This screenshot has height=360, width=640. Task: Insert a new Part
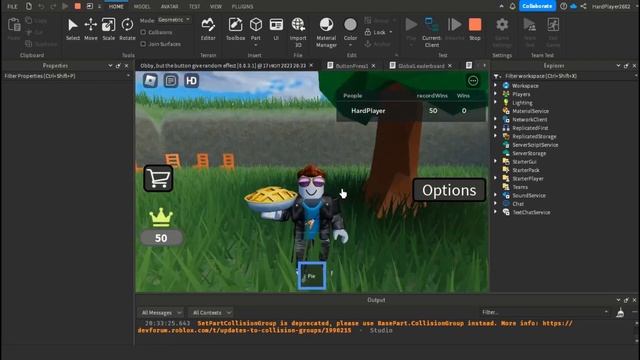click(256, 25)
